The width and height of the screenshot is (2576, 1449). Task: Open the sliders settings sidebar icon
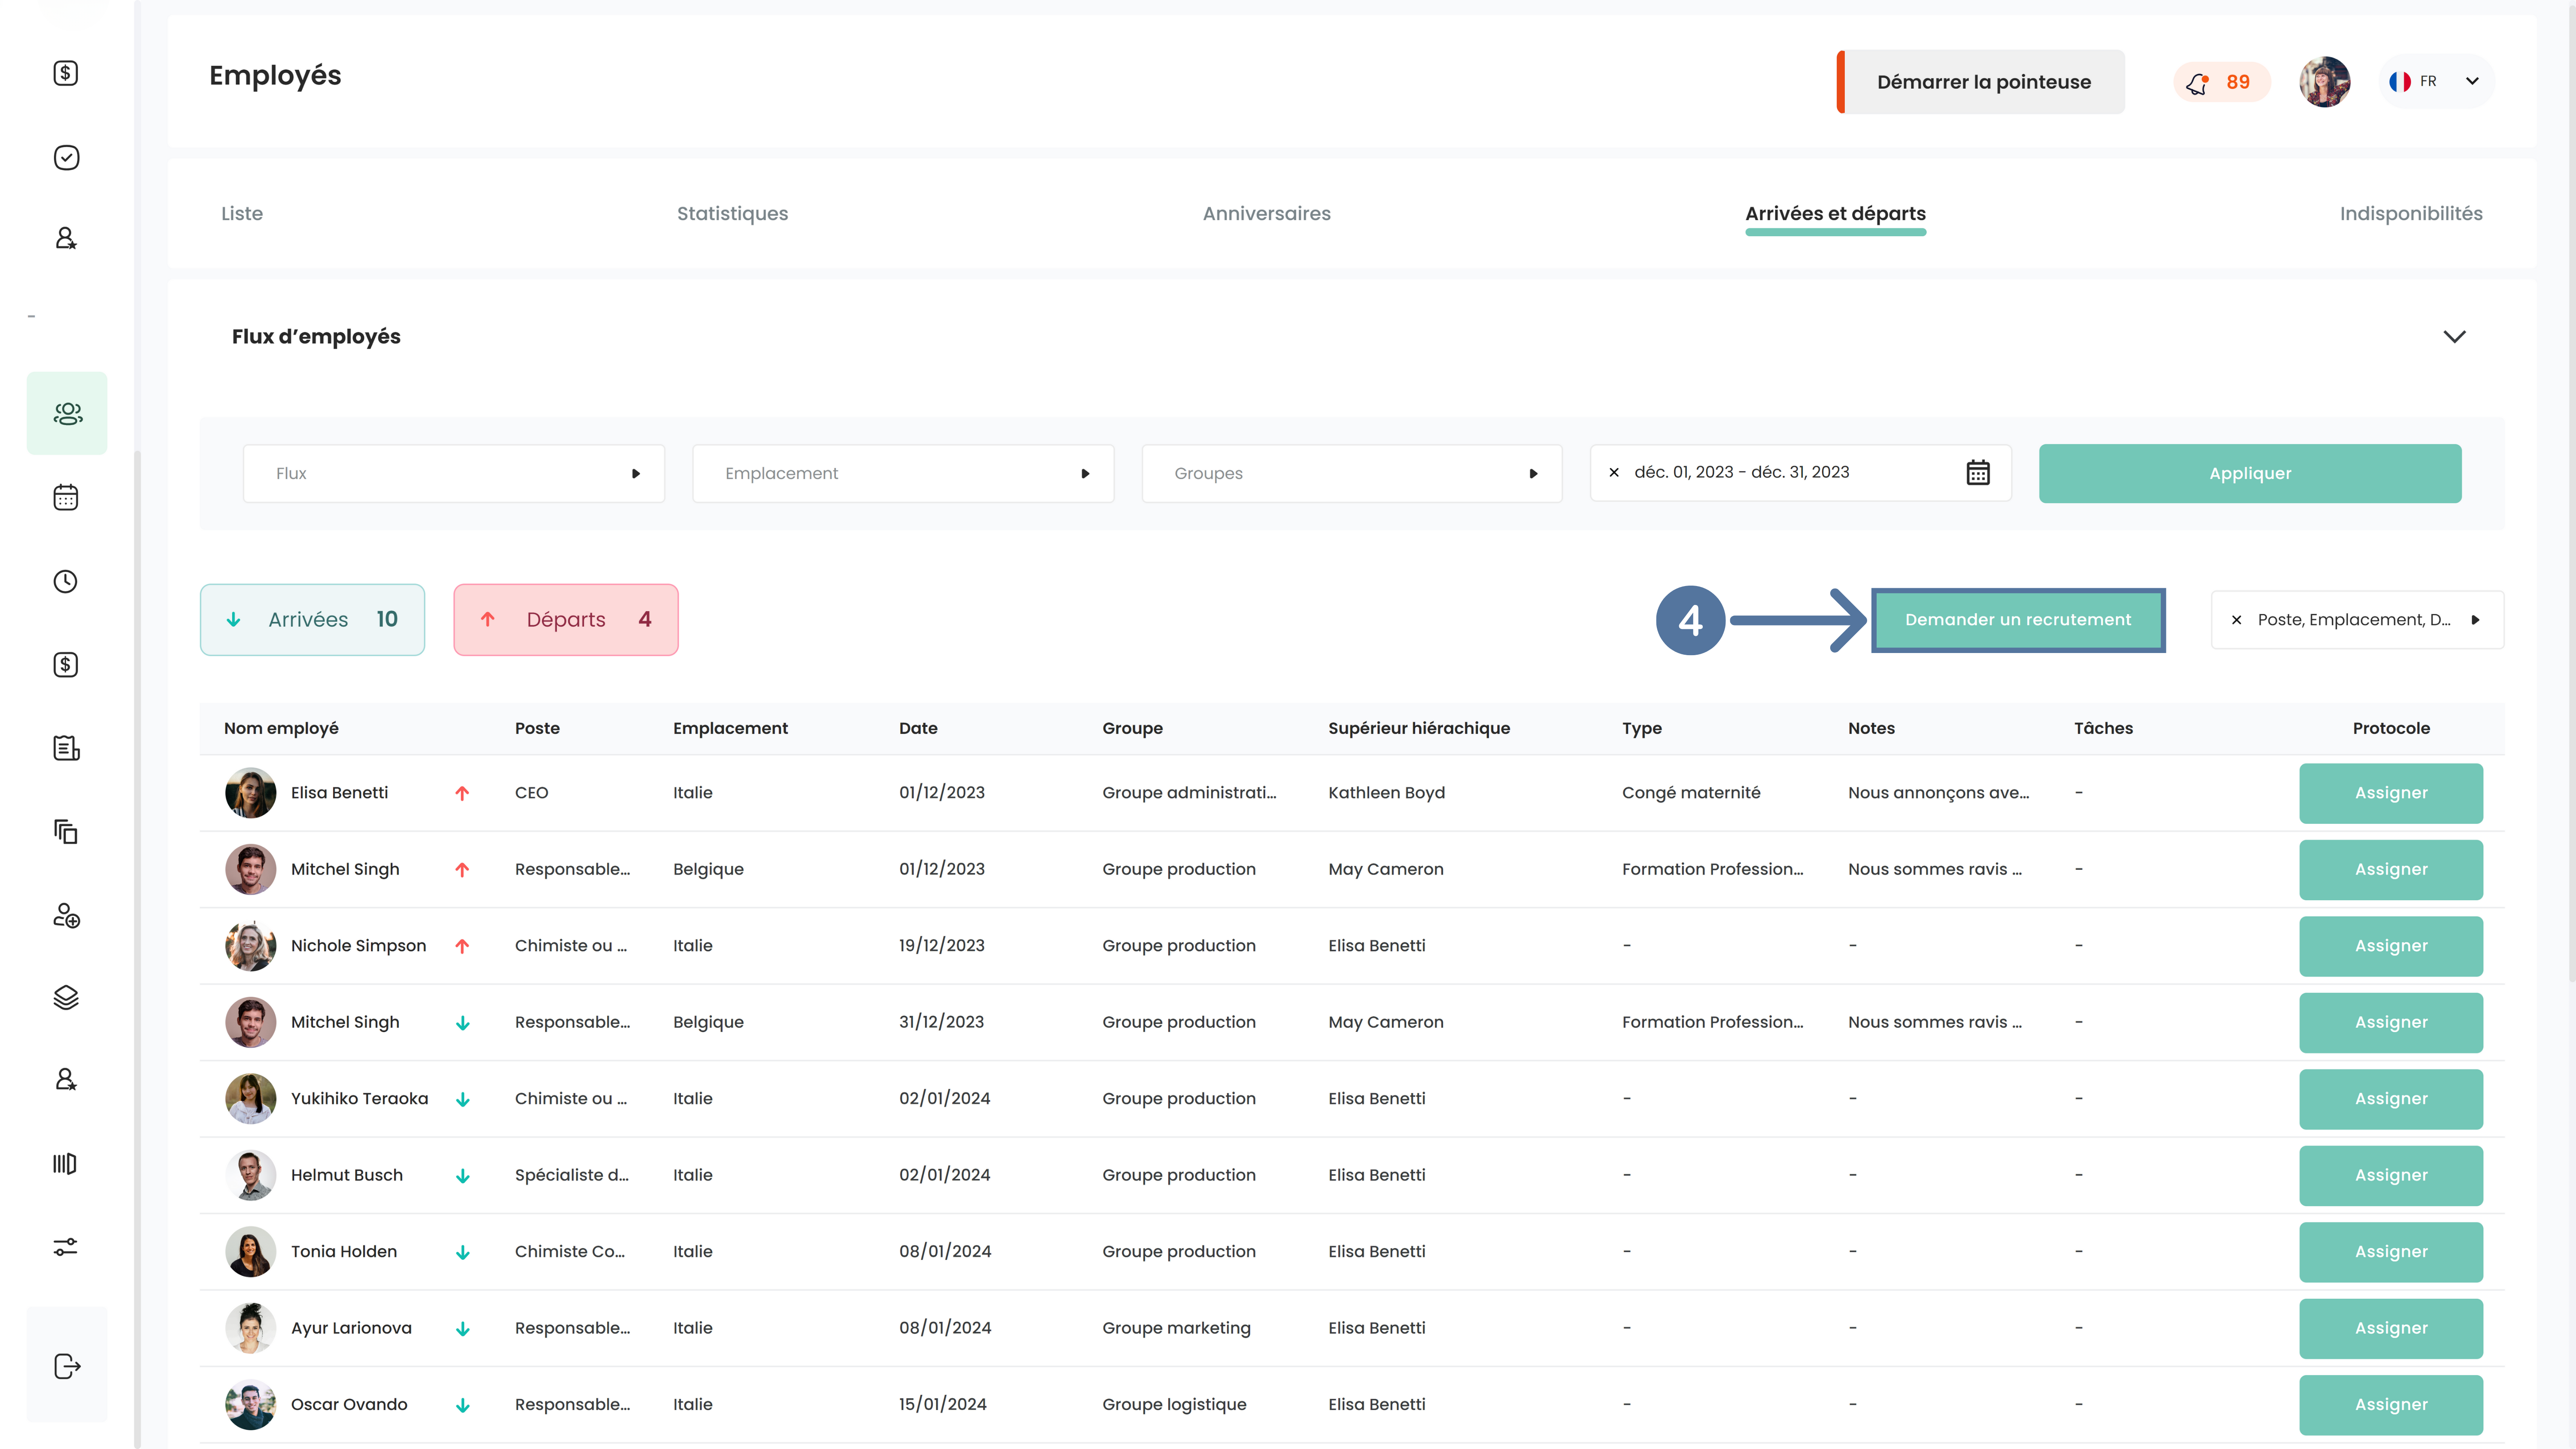click(66, 1247)
